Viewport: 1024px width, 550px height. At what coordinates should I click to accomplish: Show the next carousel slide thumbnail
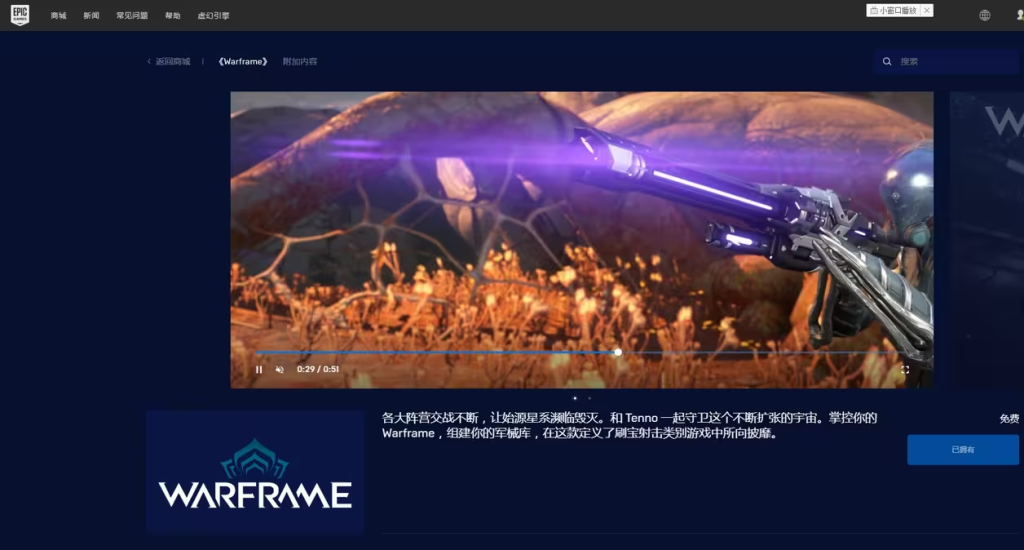tap(987, 240)
